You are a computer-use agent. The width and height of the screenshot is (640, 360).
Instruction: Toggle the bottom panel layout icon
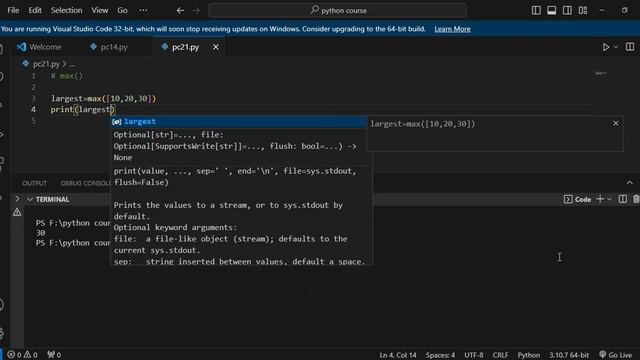551,11
